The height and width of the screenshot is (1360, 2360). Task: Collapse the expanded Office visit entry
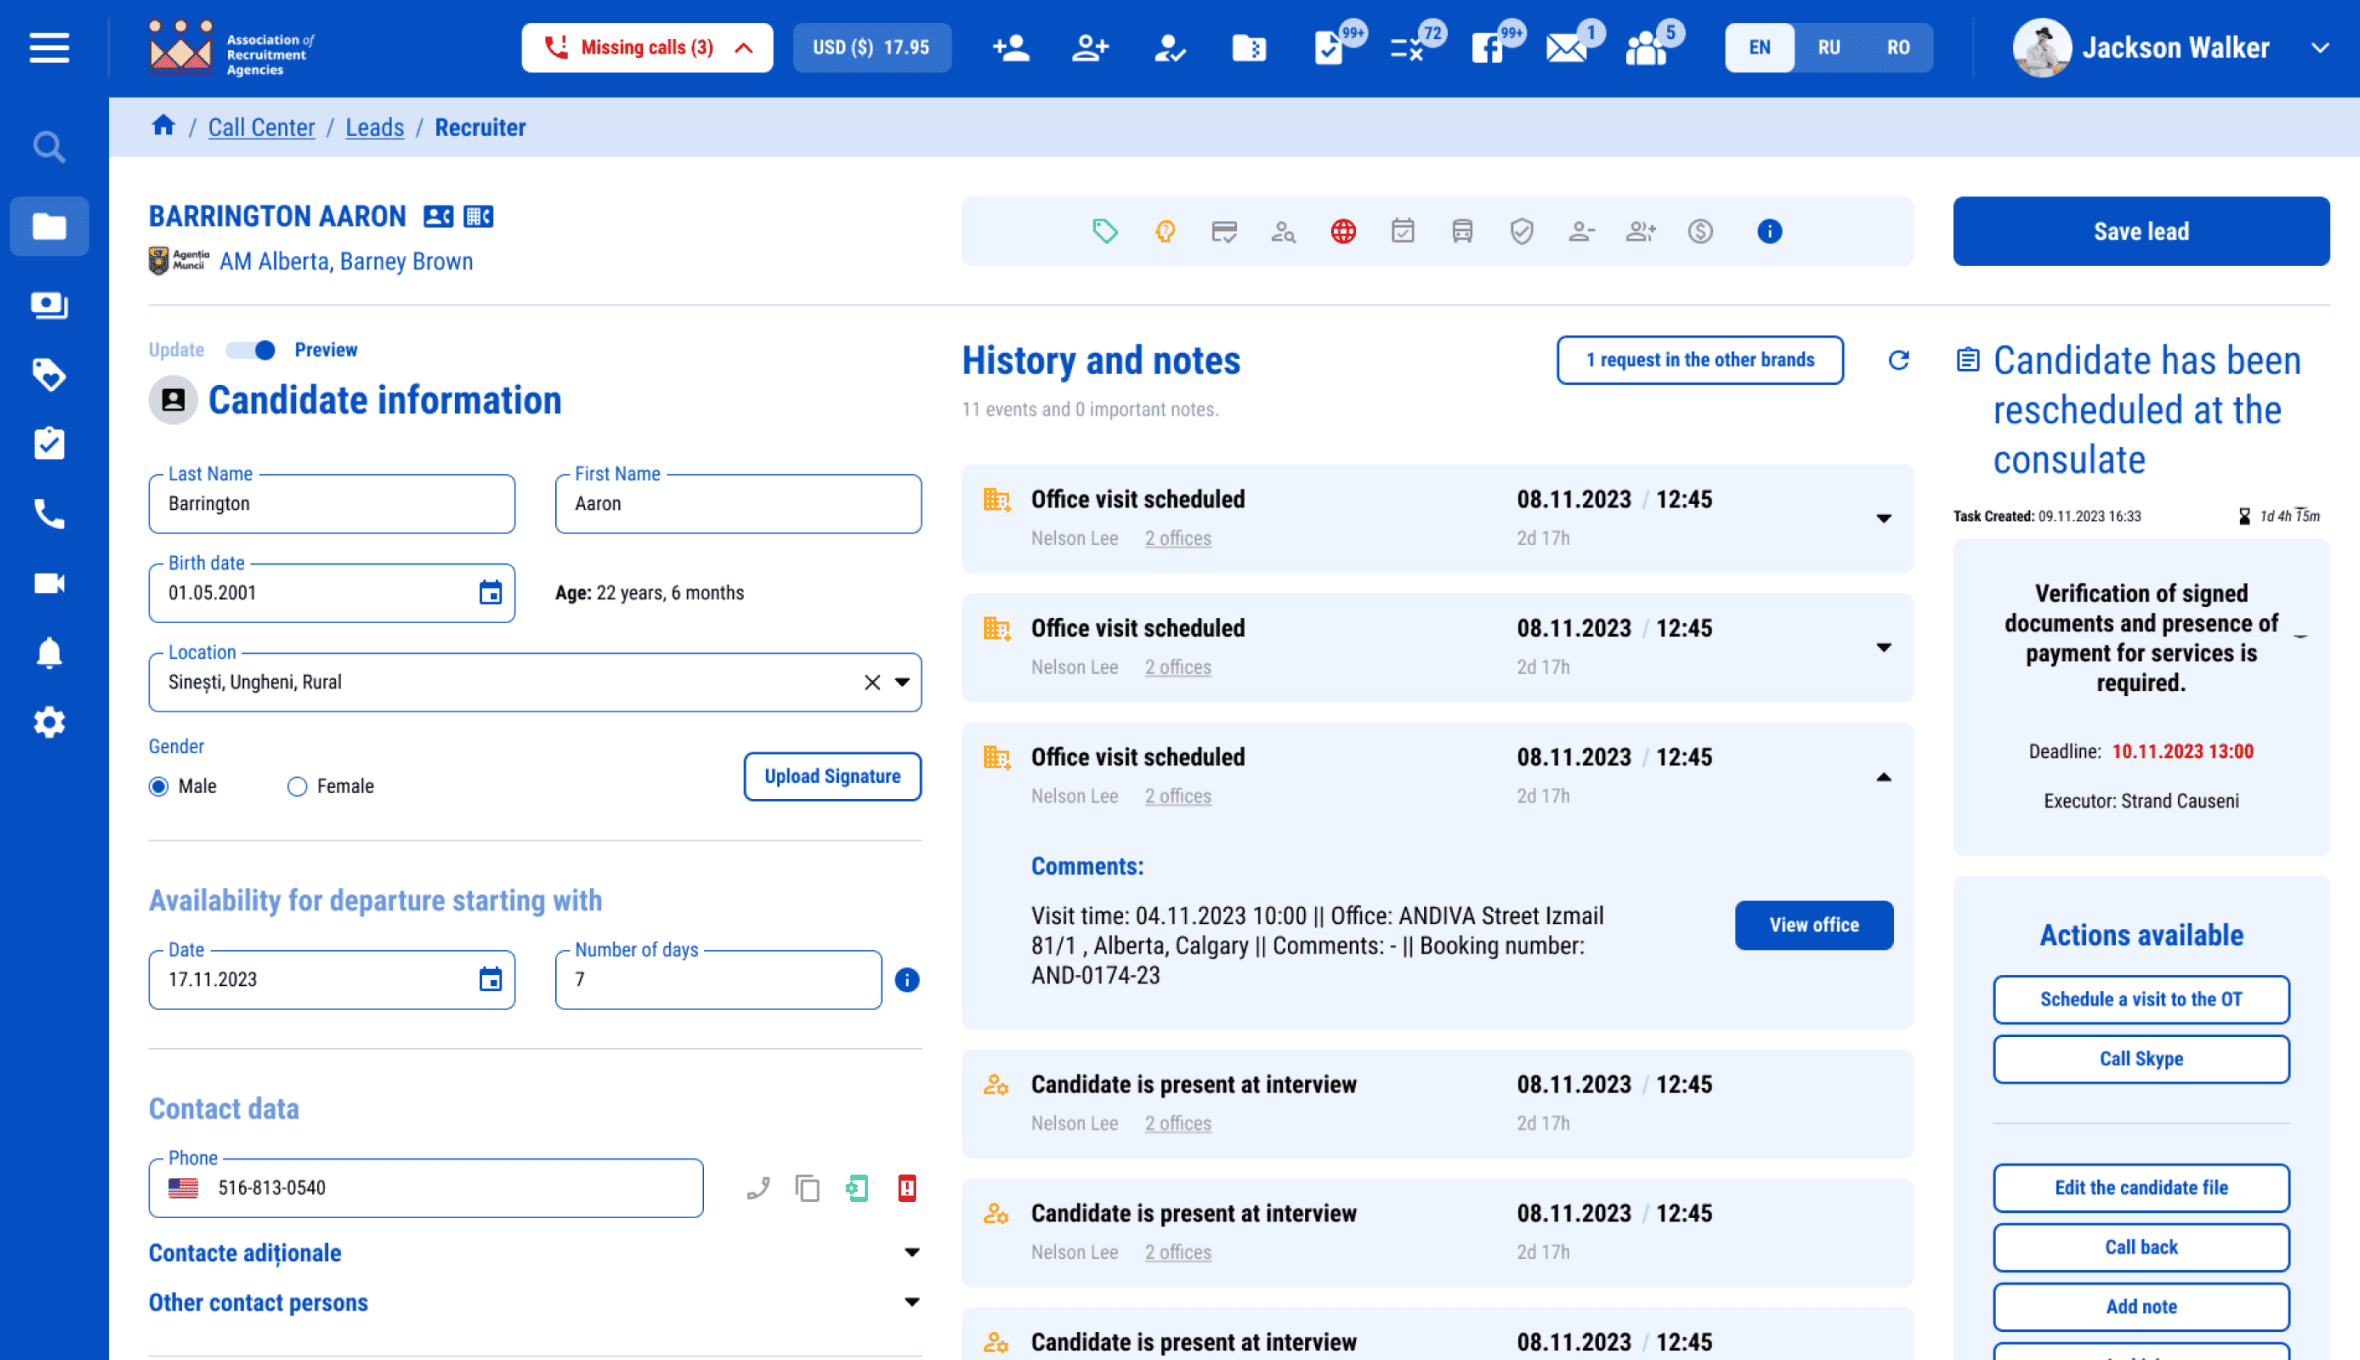(x=1883, y=777)
